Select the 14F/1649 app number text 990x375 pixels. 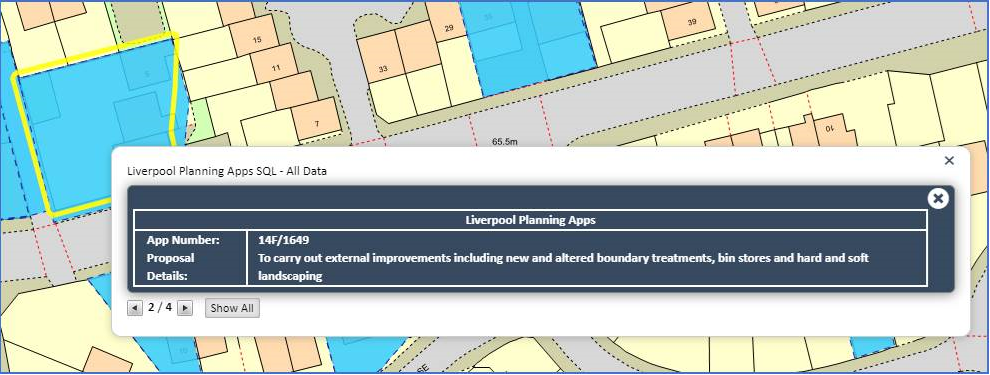(283, 240)
